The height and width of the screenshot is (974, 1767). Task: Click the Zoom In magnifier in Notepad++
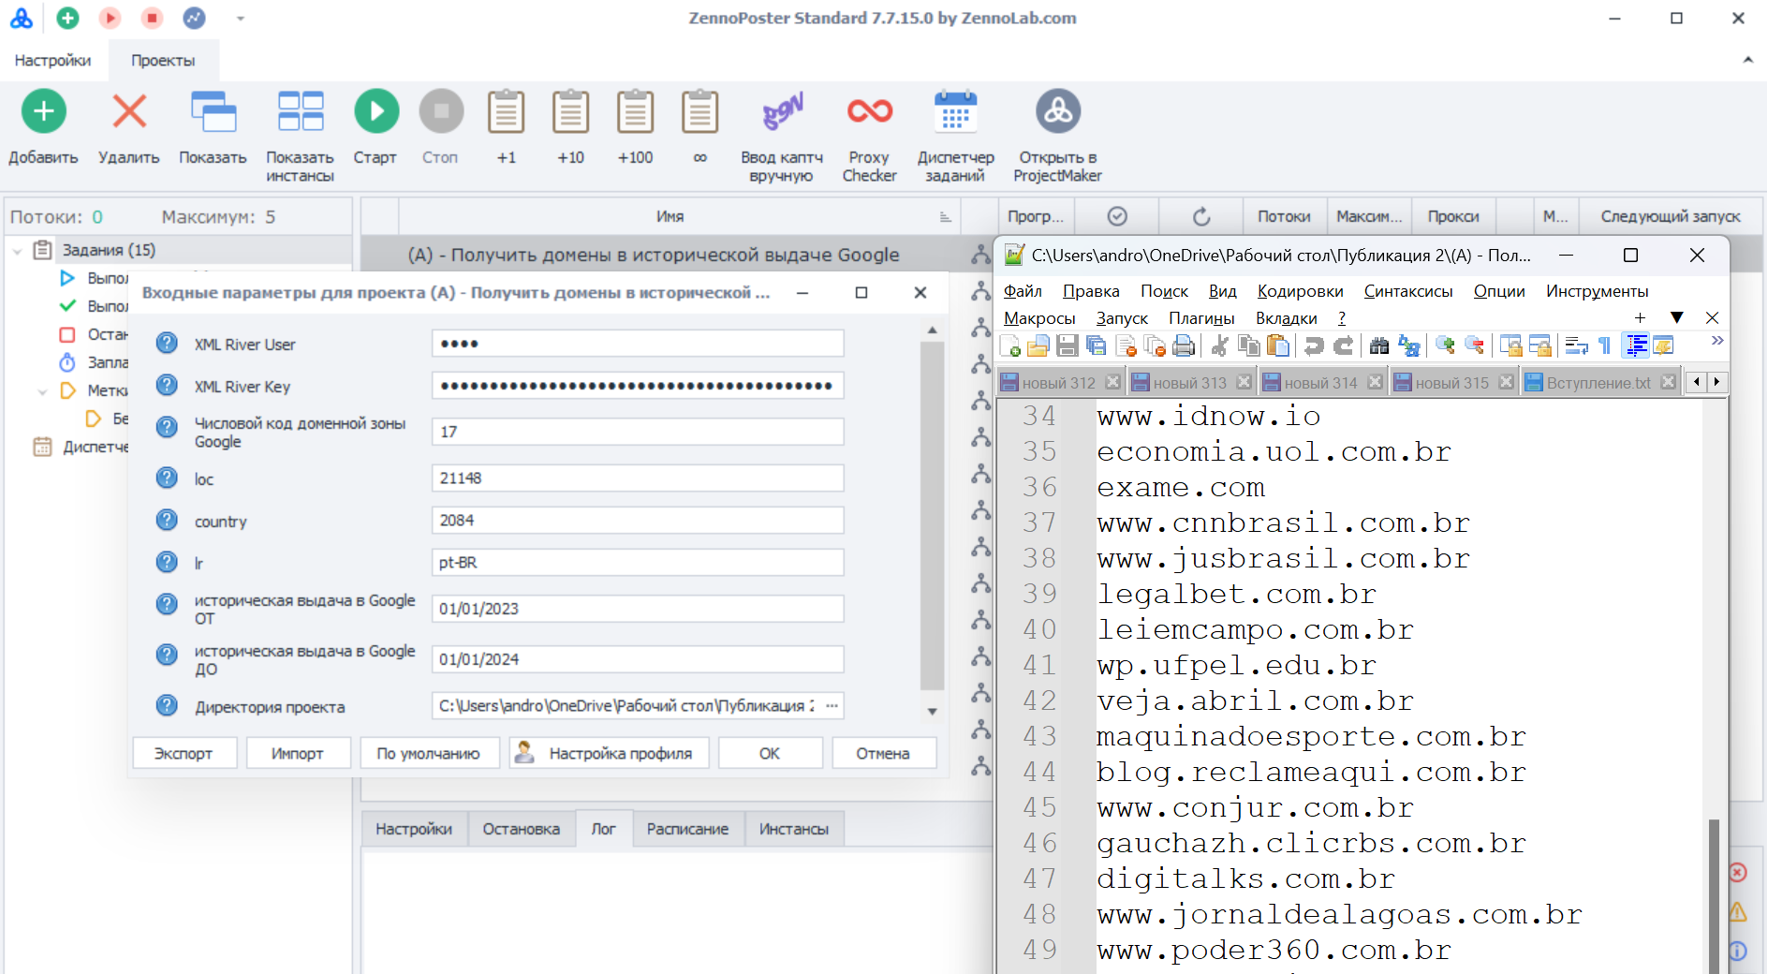tap(1445, 346)
